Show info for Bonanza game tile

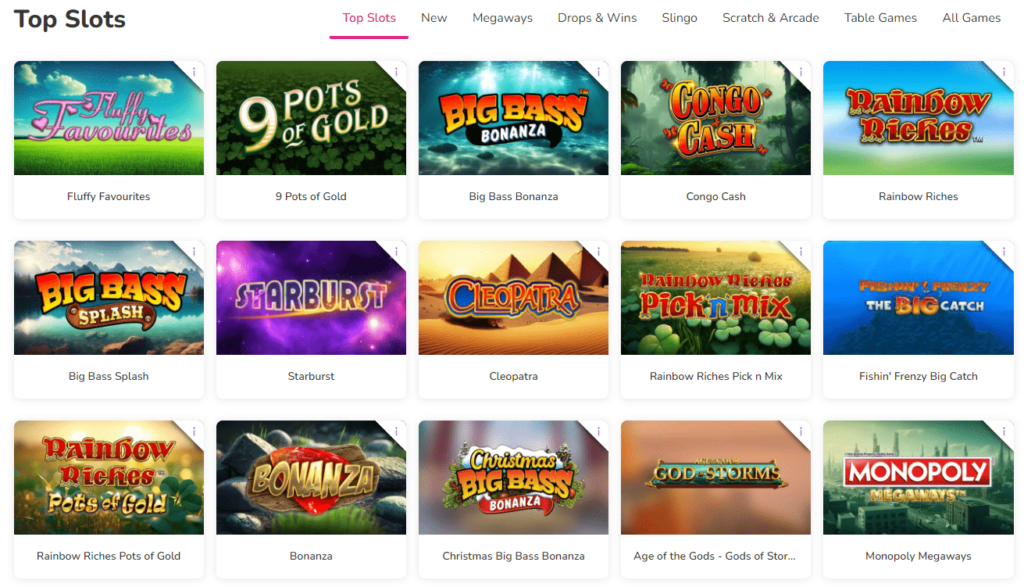tap(397, 431)
